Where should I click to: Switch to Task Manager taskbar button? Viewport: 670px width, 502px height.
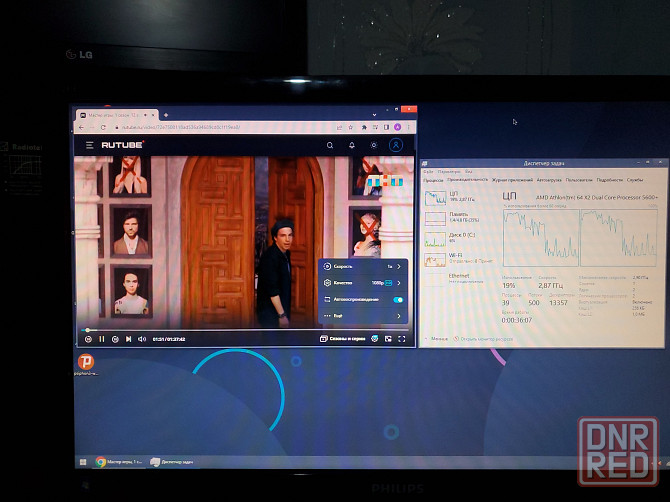coord(172,462)
